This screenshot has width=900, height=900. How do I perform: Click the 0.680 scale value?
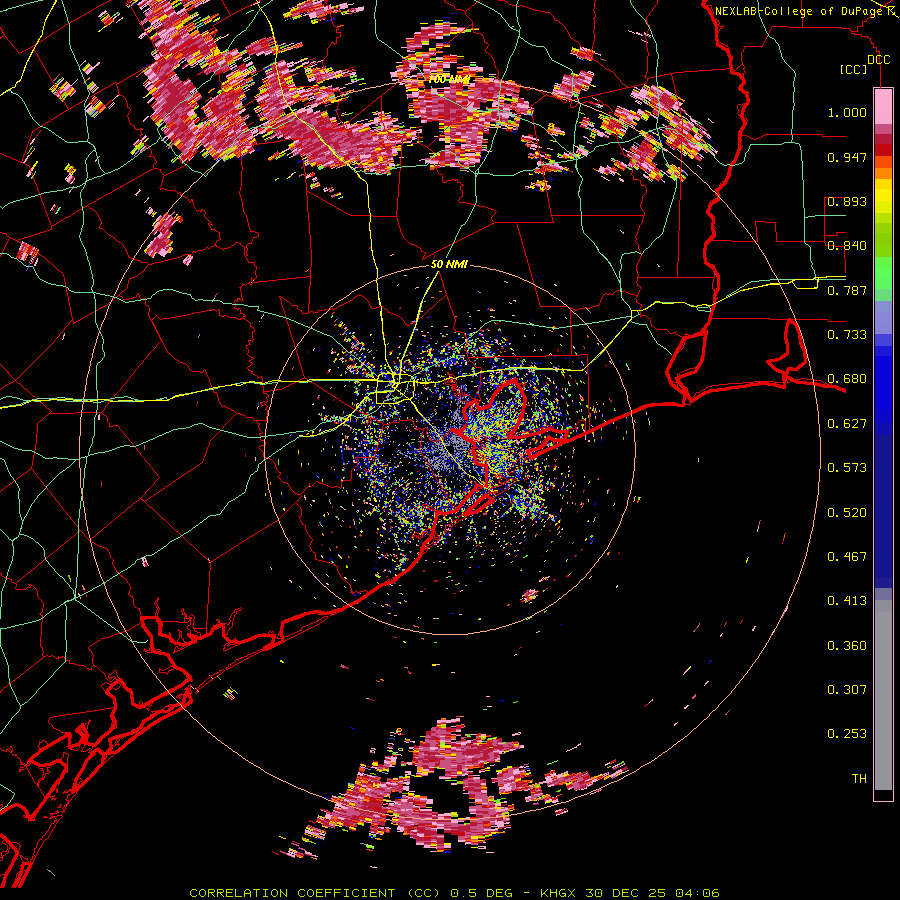[x=847, y=379]
